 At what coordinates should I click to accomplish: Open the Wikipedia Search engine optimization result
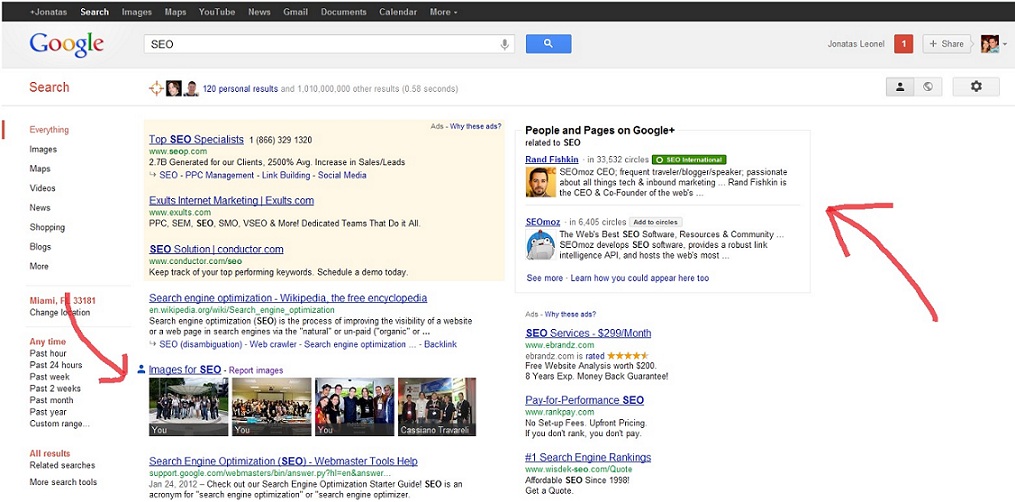click(x=288, y=298)
